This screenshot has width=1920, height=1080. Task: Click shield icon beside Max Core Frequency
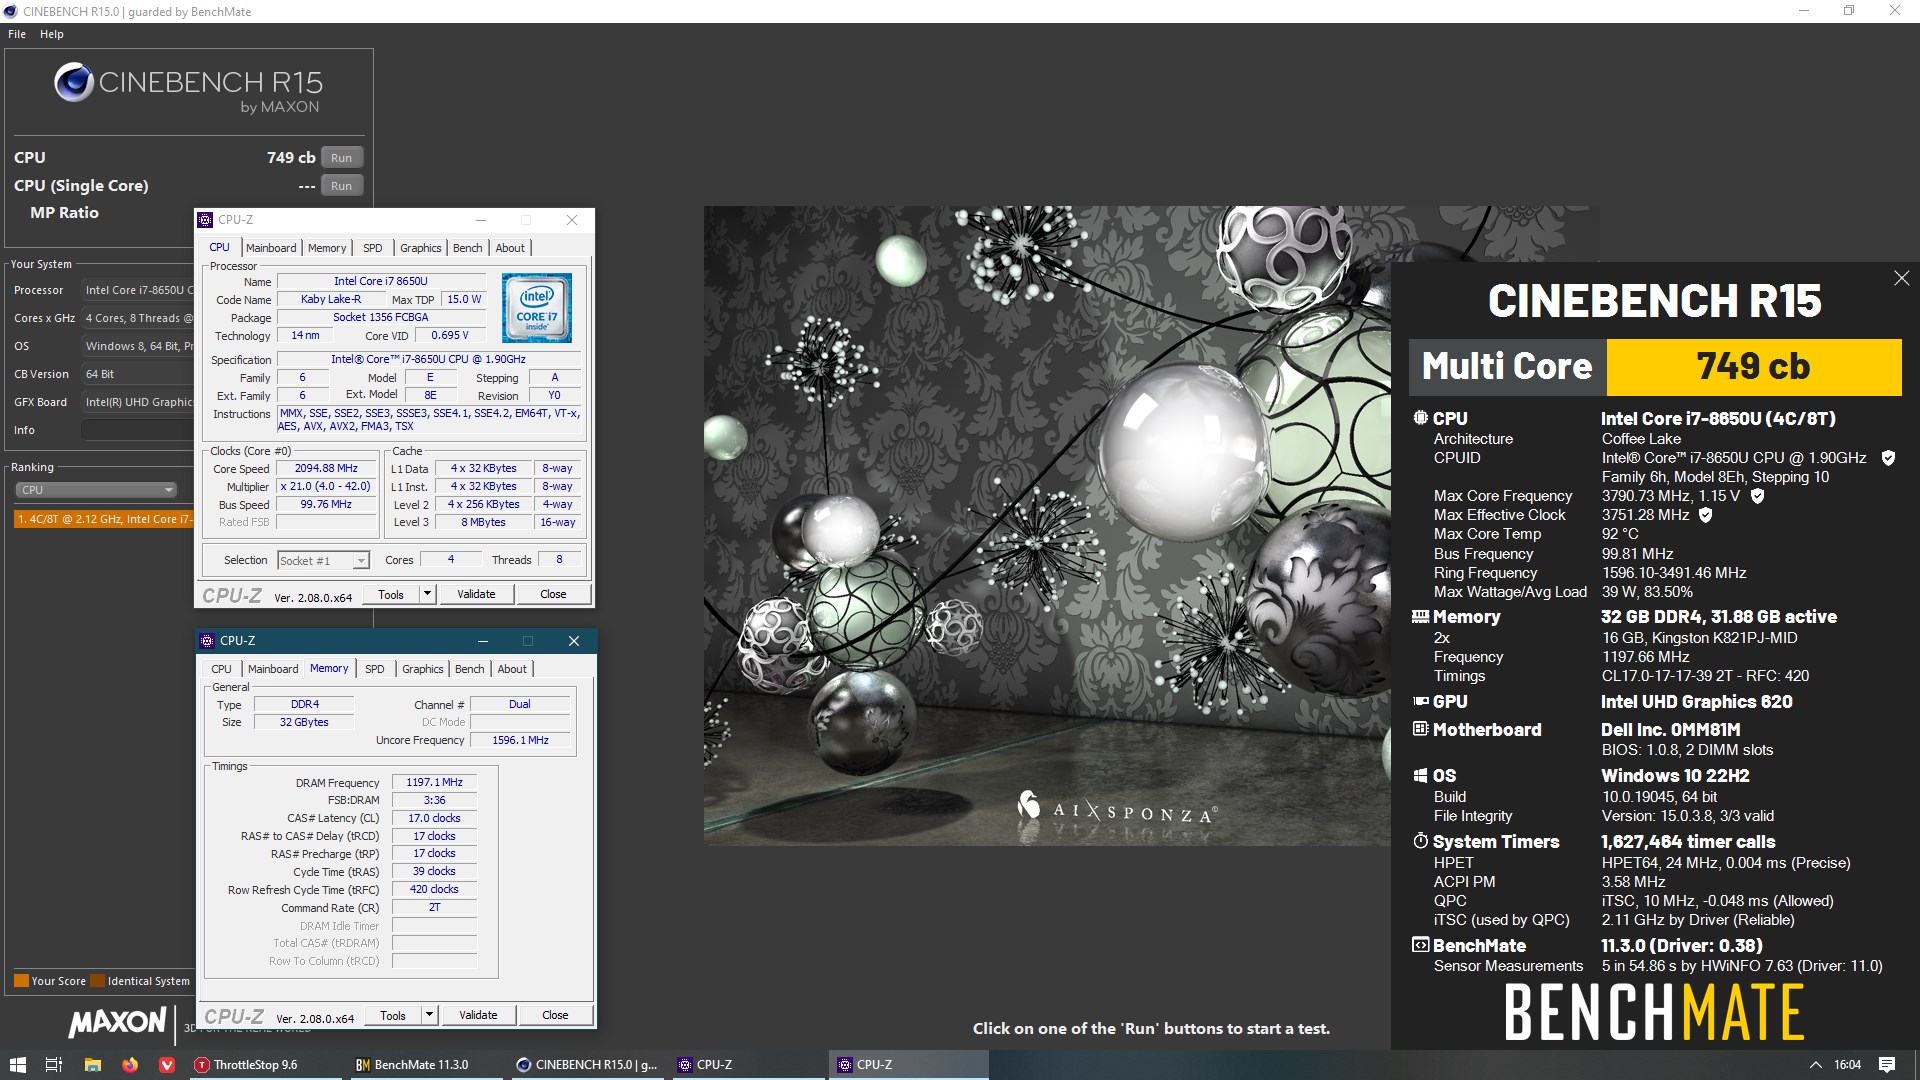(1757, 496)
